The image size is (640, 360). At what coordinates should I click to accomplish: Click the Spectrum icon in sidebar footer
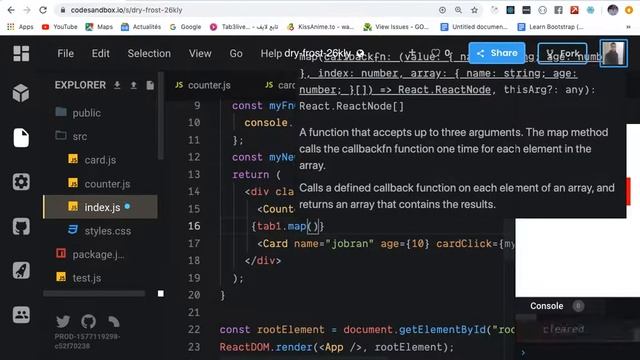point(113,322)
